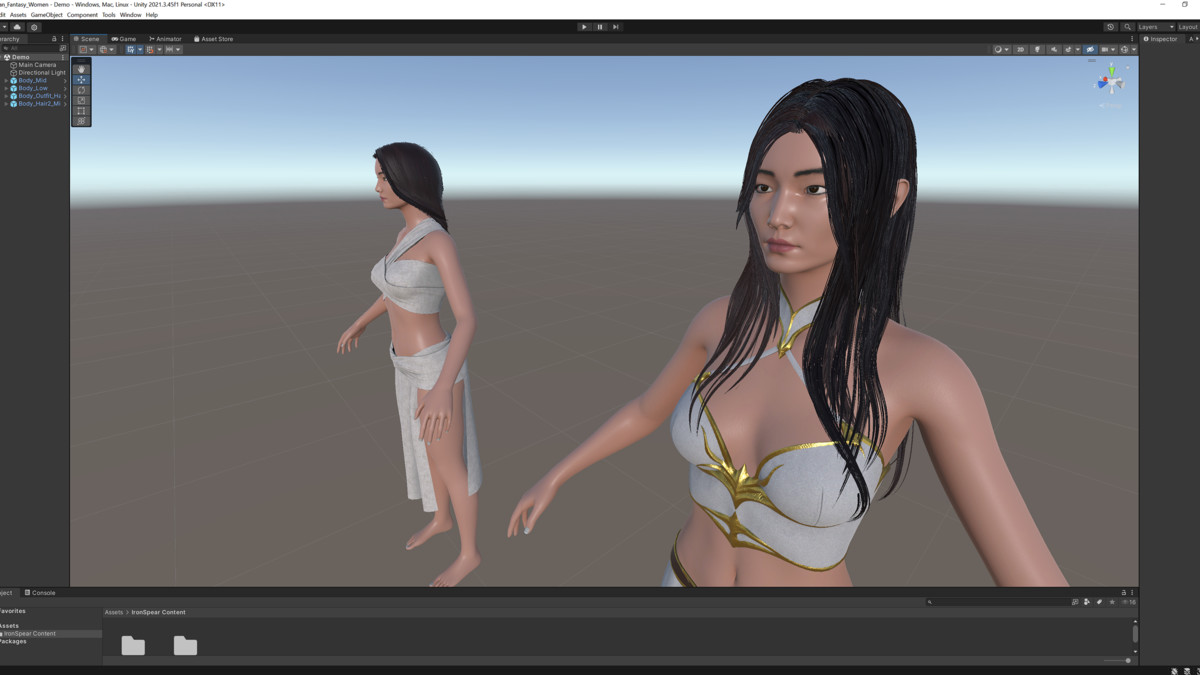This screenshot has height=675, width=1200.
Task: Toggle scene effects icon
Action: tap(1068, 49)
